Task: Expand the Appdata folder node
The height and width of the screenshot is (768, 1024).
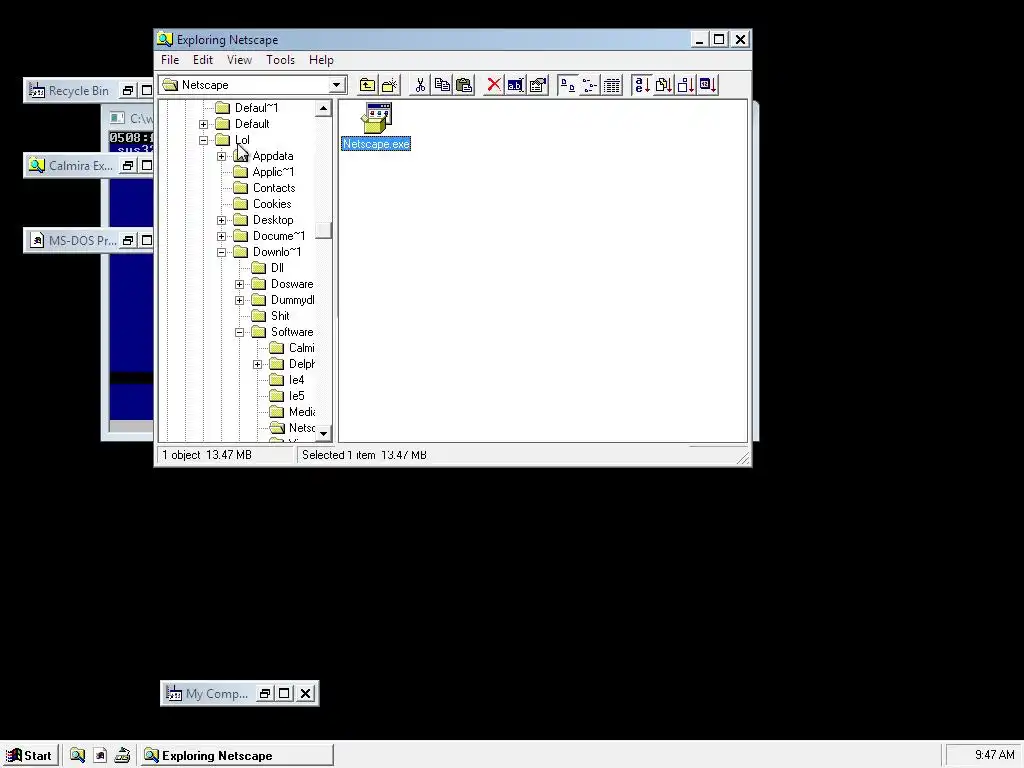Action: point(221,156)
